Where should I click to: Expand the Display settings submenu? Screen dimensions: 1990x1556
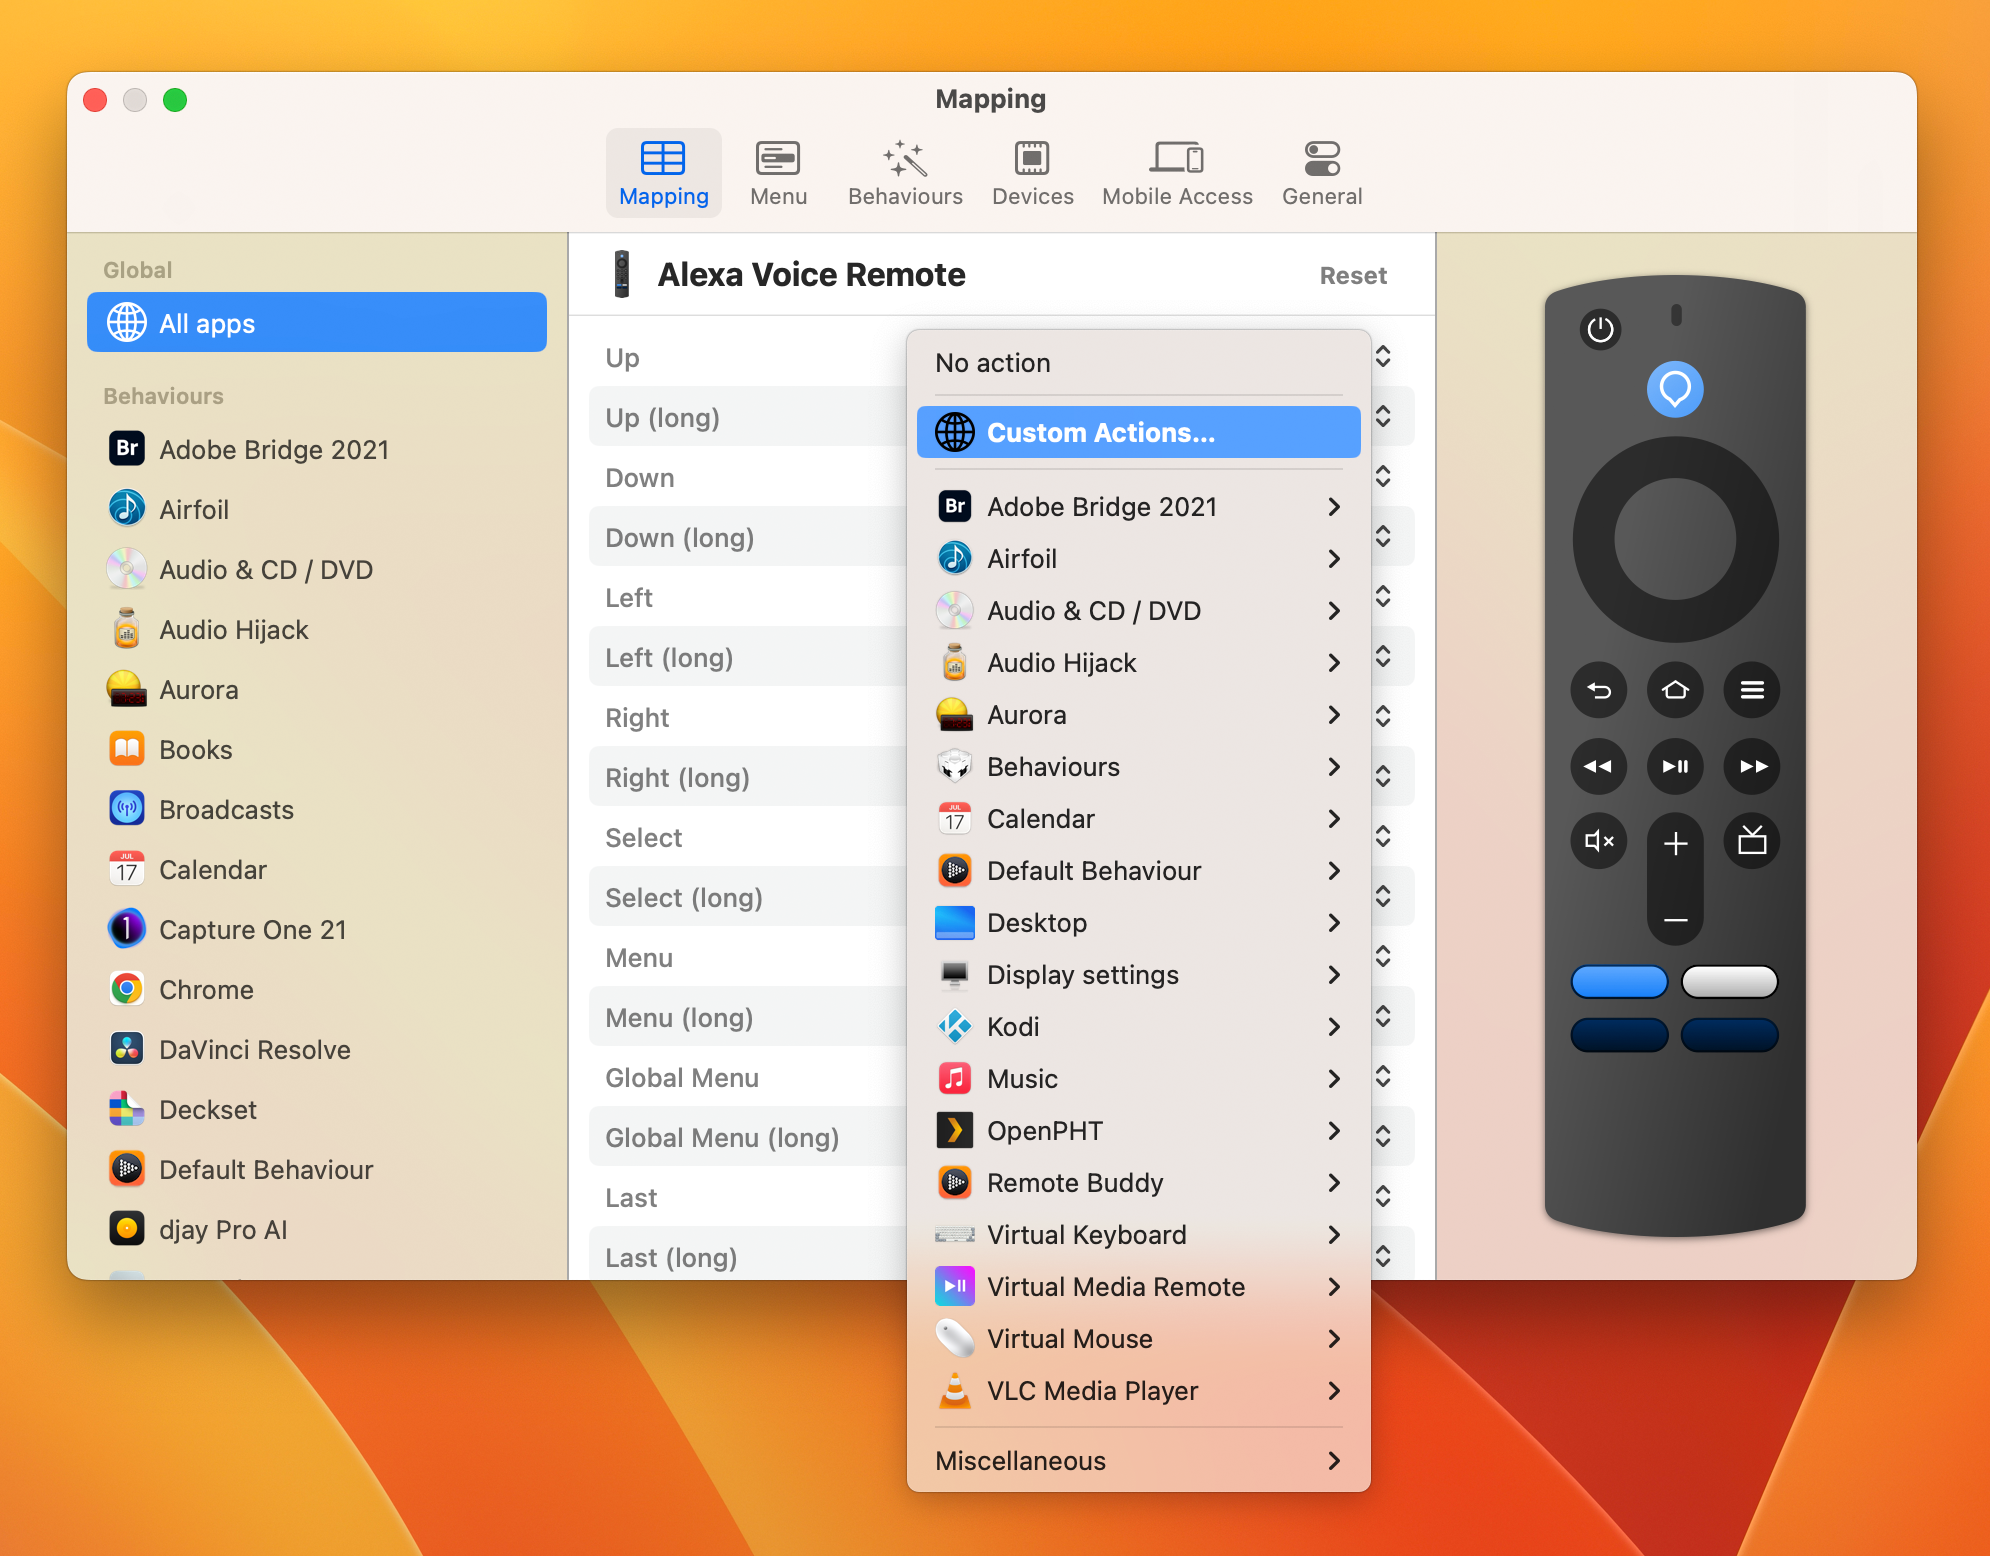1138,974
